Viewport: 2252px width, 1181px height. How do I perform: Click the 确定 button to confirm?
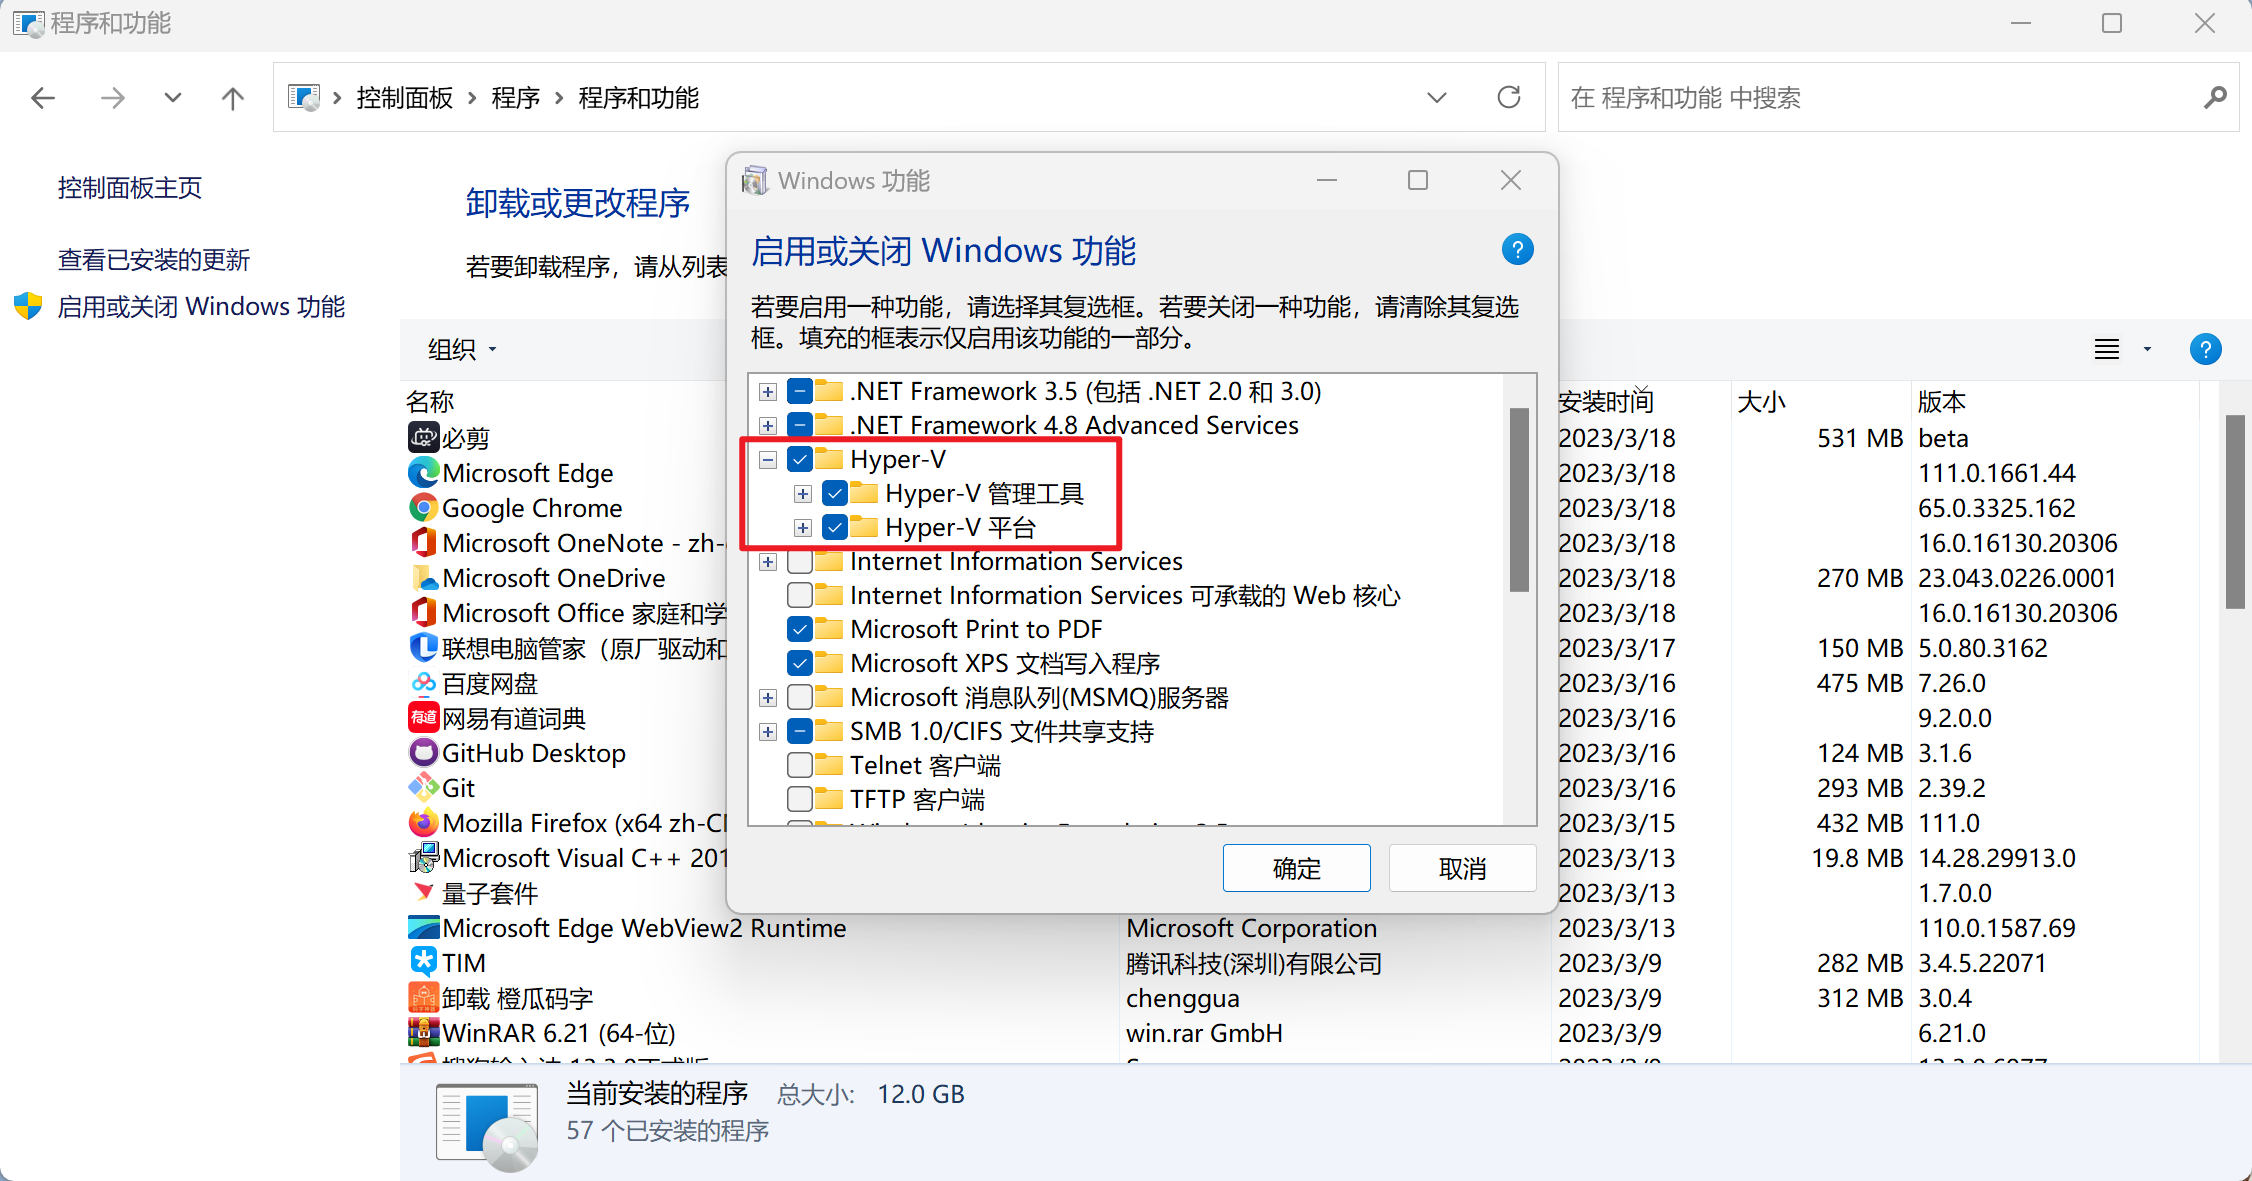click(x=1296, y=865)
